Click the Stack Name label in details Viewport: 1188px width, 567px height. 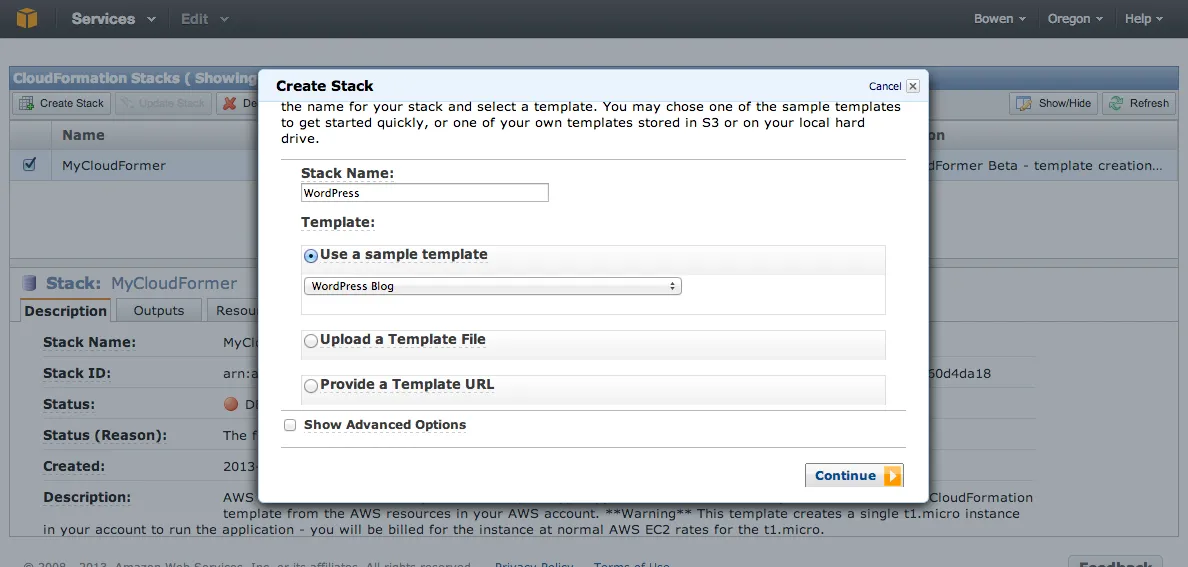[x=89, y=342]
